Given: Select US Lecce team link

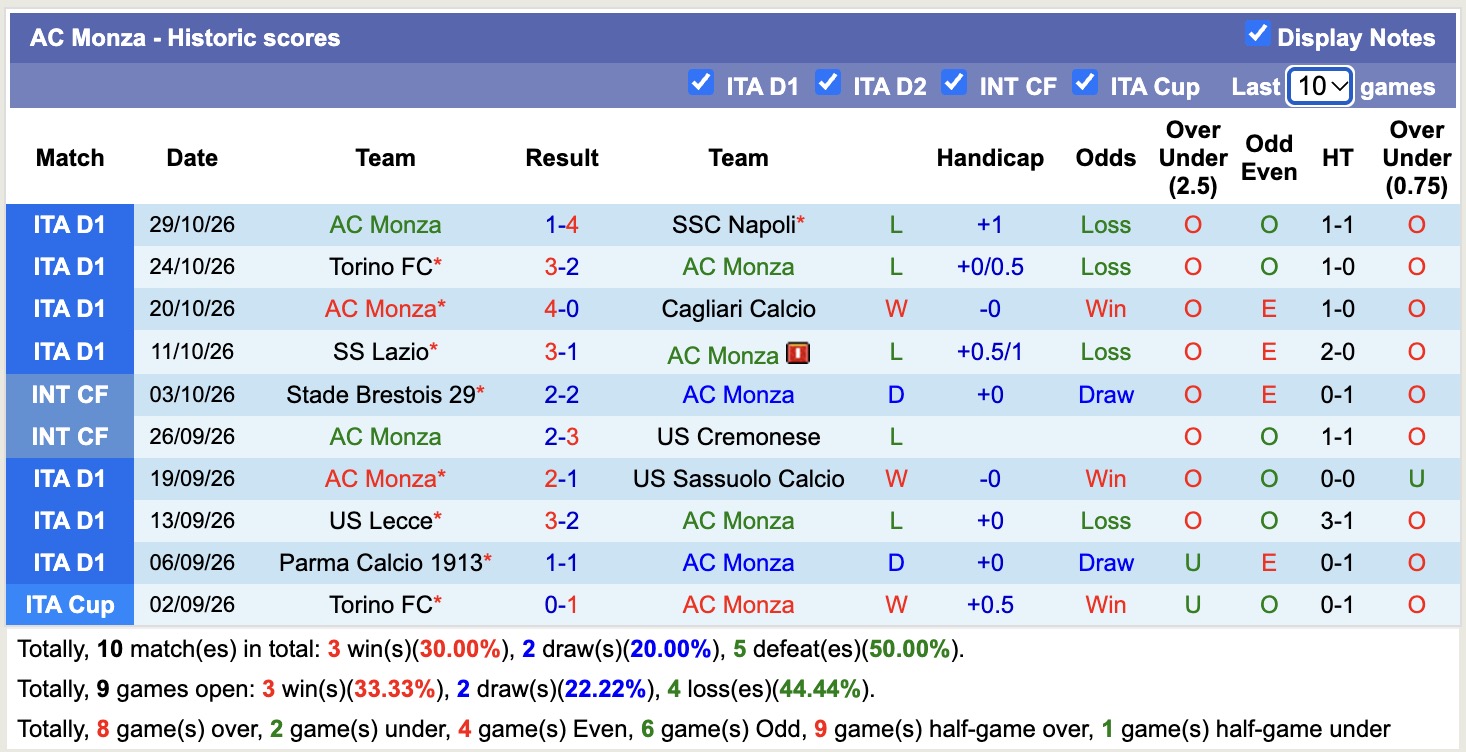Looking at the screenshot, I should (x=381, y=521).
